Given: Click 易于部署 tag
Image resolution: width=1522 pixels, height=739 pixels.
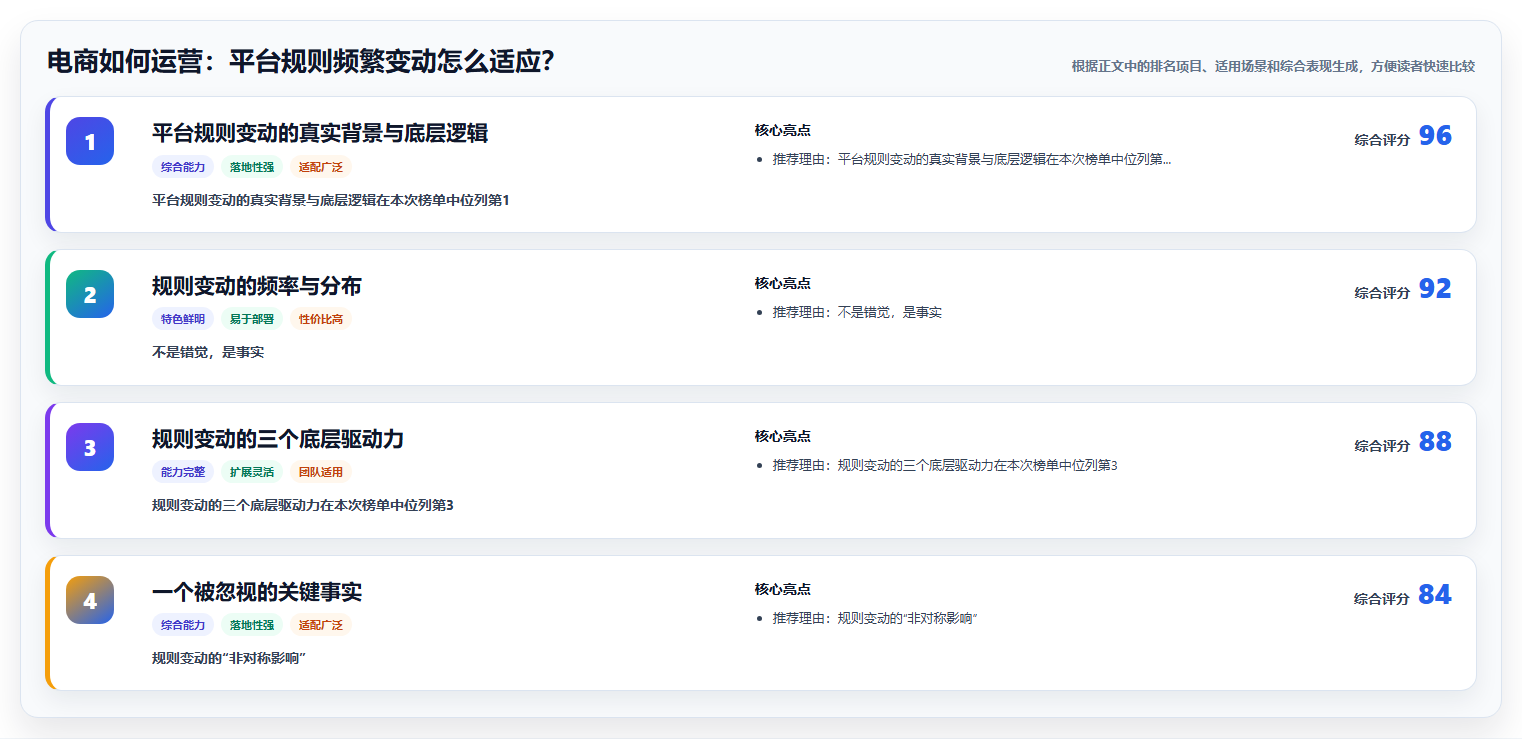Looking at the screenshot, I should point(252,319).
